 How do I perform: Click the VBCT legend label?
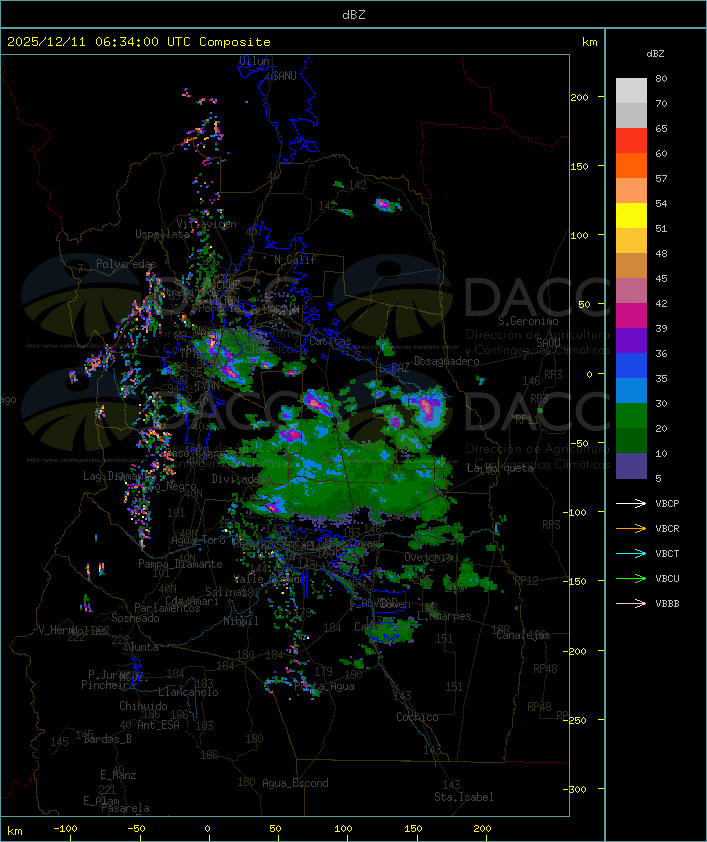point(667,554)
